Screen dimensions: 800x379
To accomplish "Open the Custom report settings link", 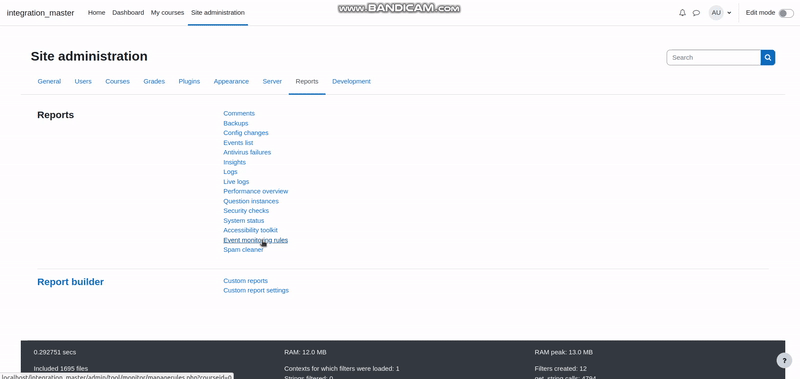I will point(256,291).
